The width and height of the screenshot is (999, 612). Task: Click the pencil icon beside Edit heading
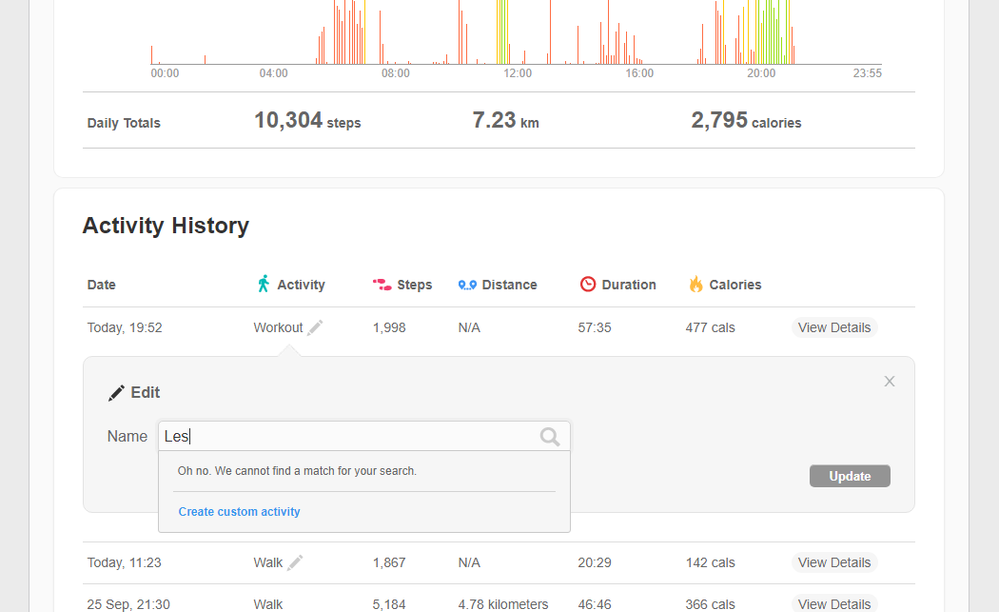117,393
